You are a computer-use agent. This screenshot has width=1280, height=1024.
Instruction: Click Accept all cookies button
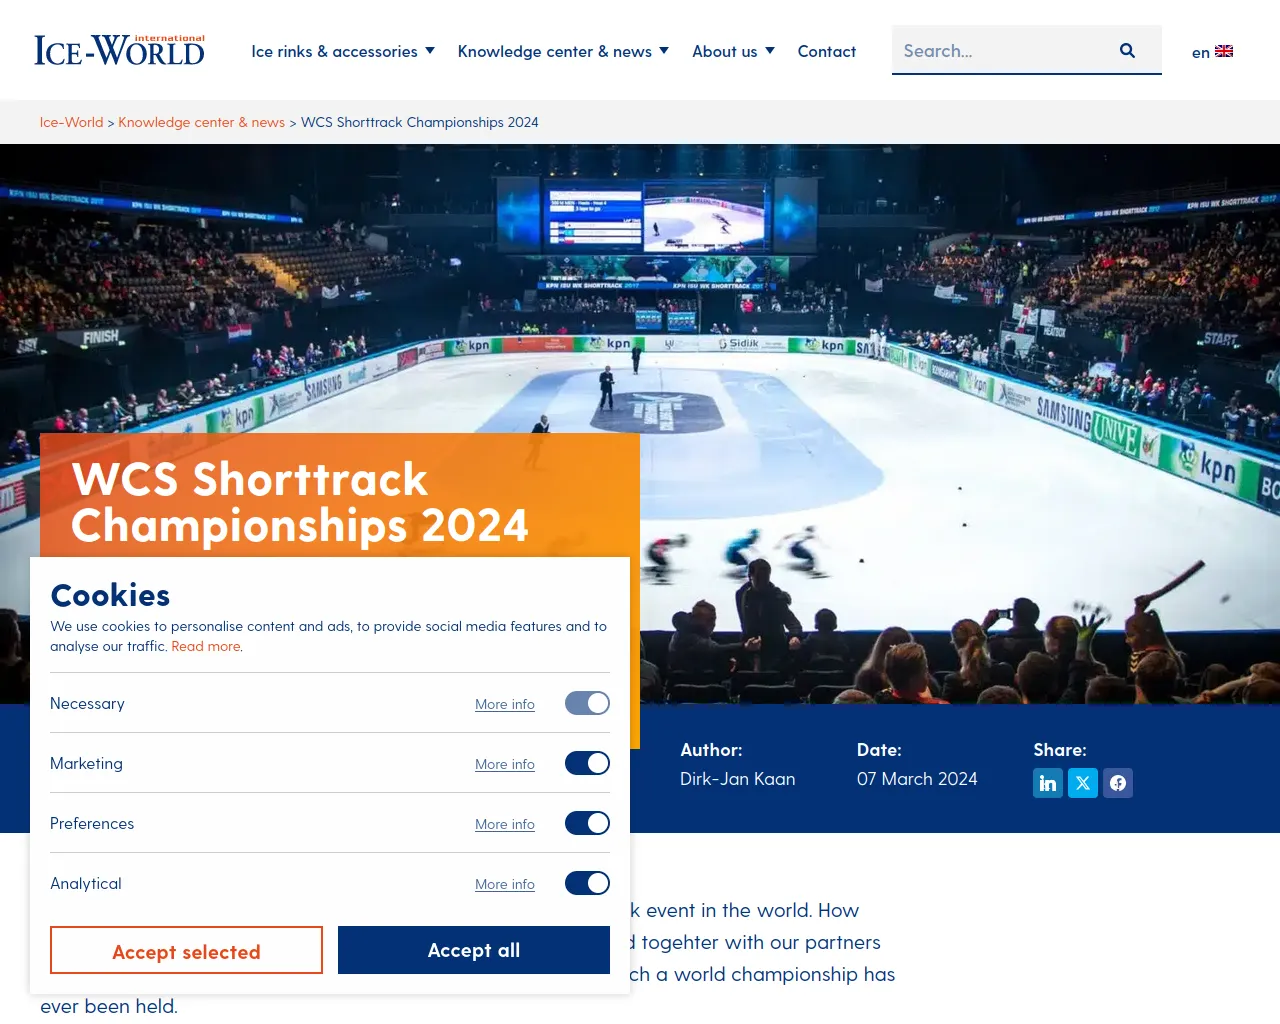click(x=474, y=950)
